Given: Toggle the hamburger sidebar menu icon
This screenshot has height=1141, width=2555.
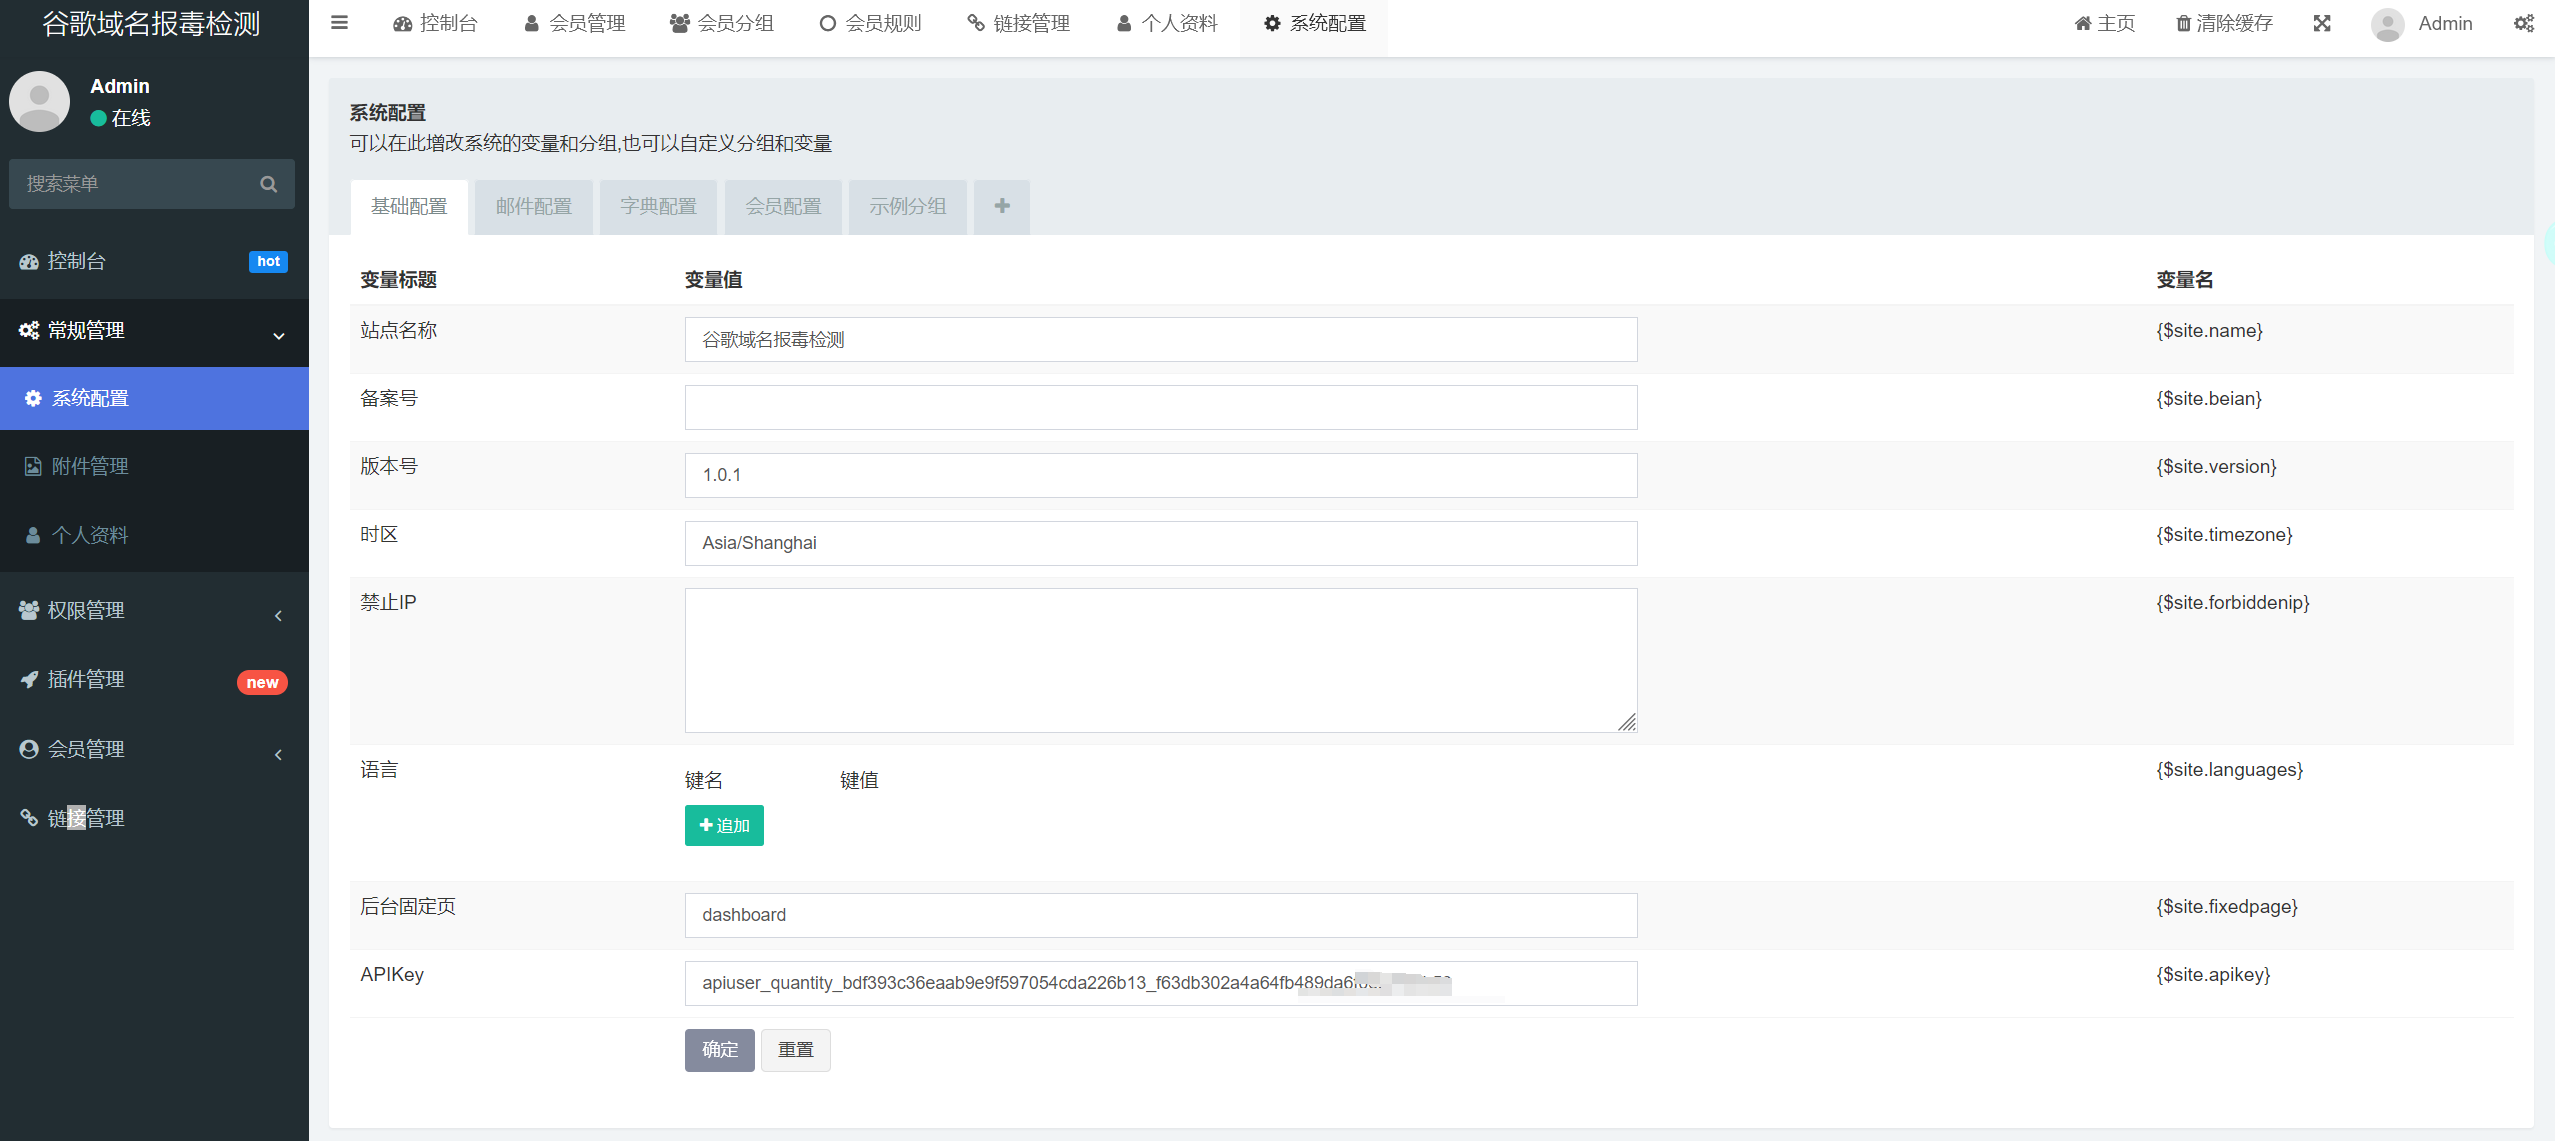Looking at the screenshot, I should coord(339,23).
